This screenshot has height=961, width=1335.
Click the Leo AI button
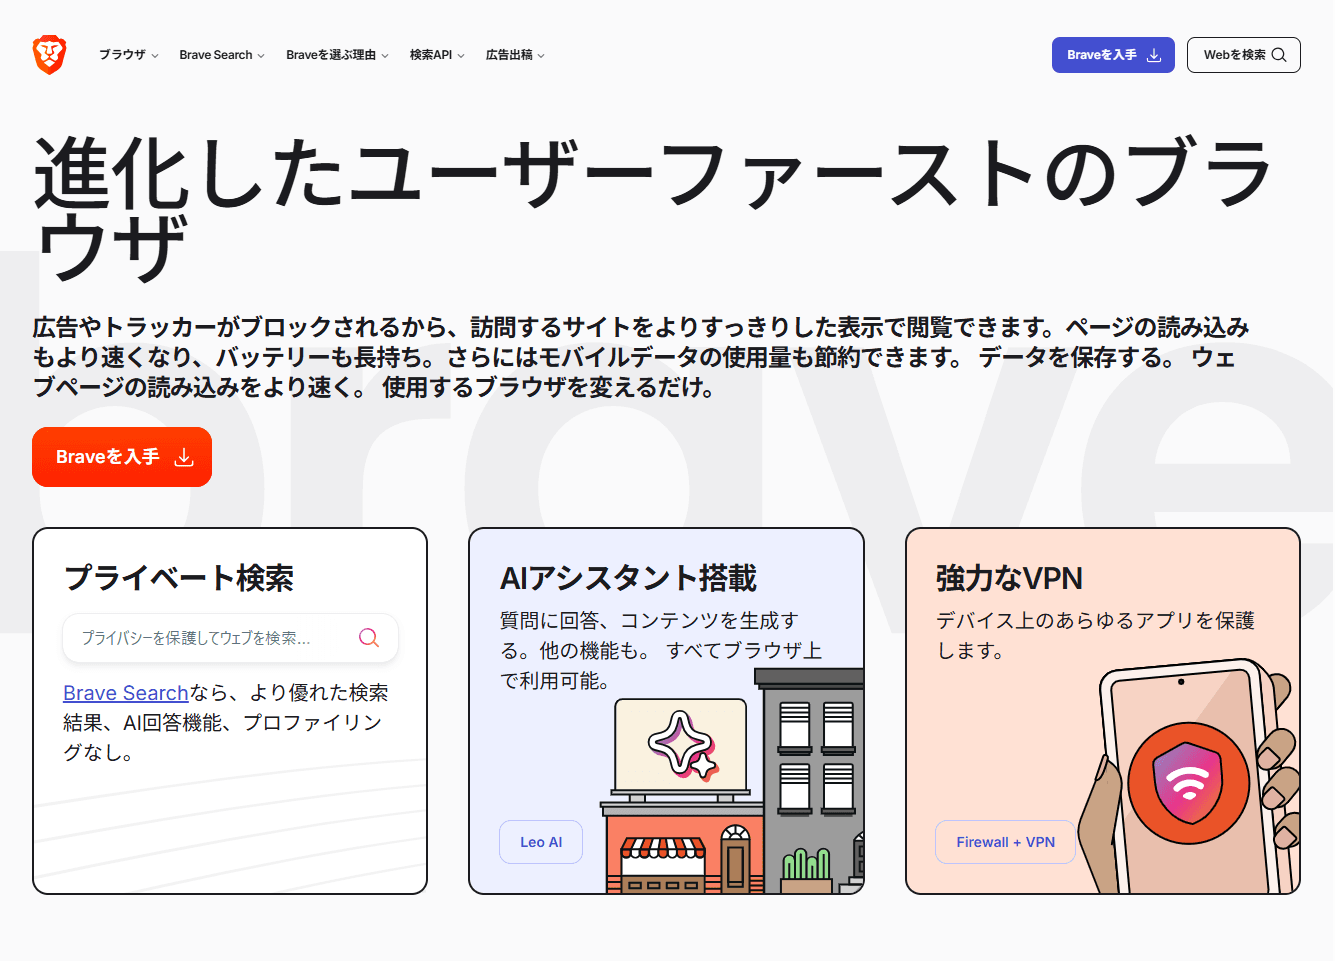click(x=541, y=842)
